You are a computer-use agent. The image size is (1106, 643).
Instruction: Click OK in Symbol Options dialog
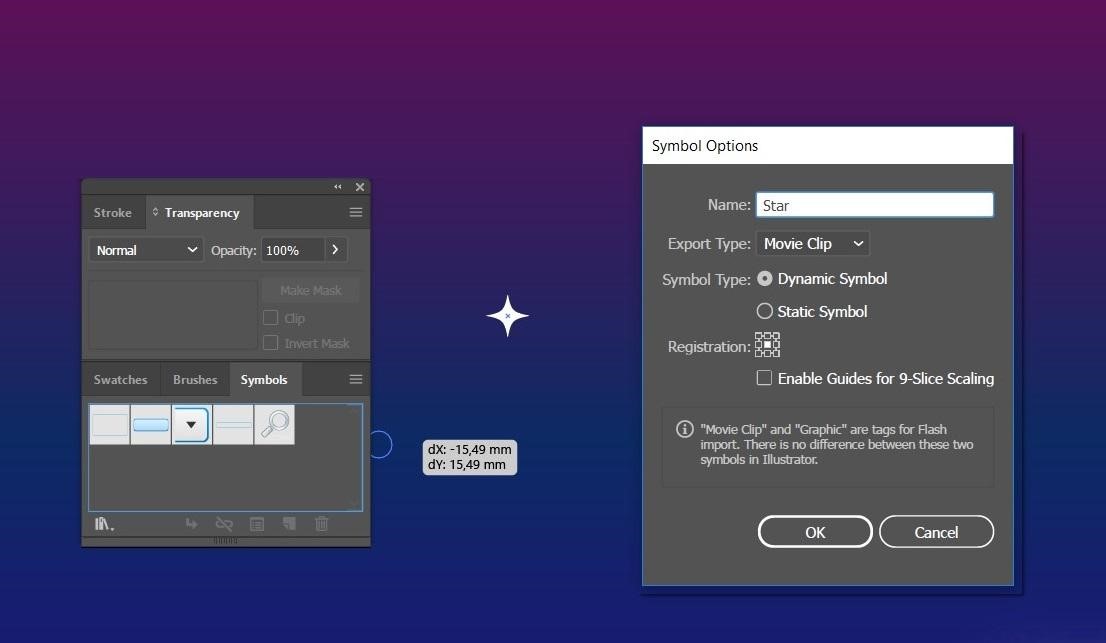(815, 532)
